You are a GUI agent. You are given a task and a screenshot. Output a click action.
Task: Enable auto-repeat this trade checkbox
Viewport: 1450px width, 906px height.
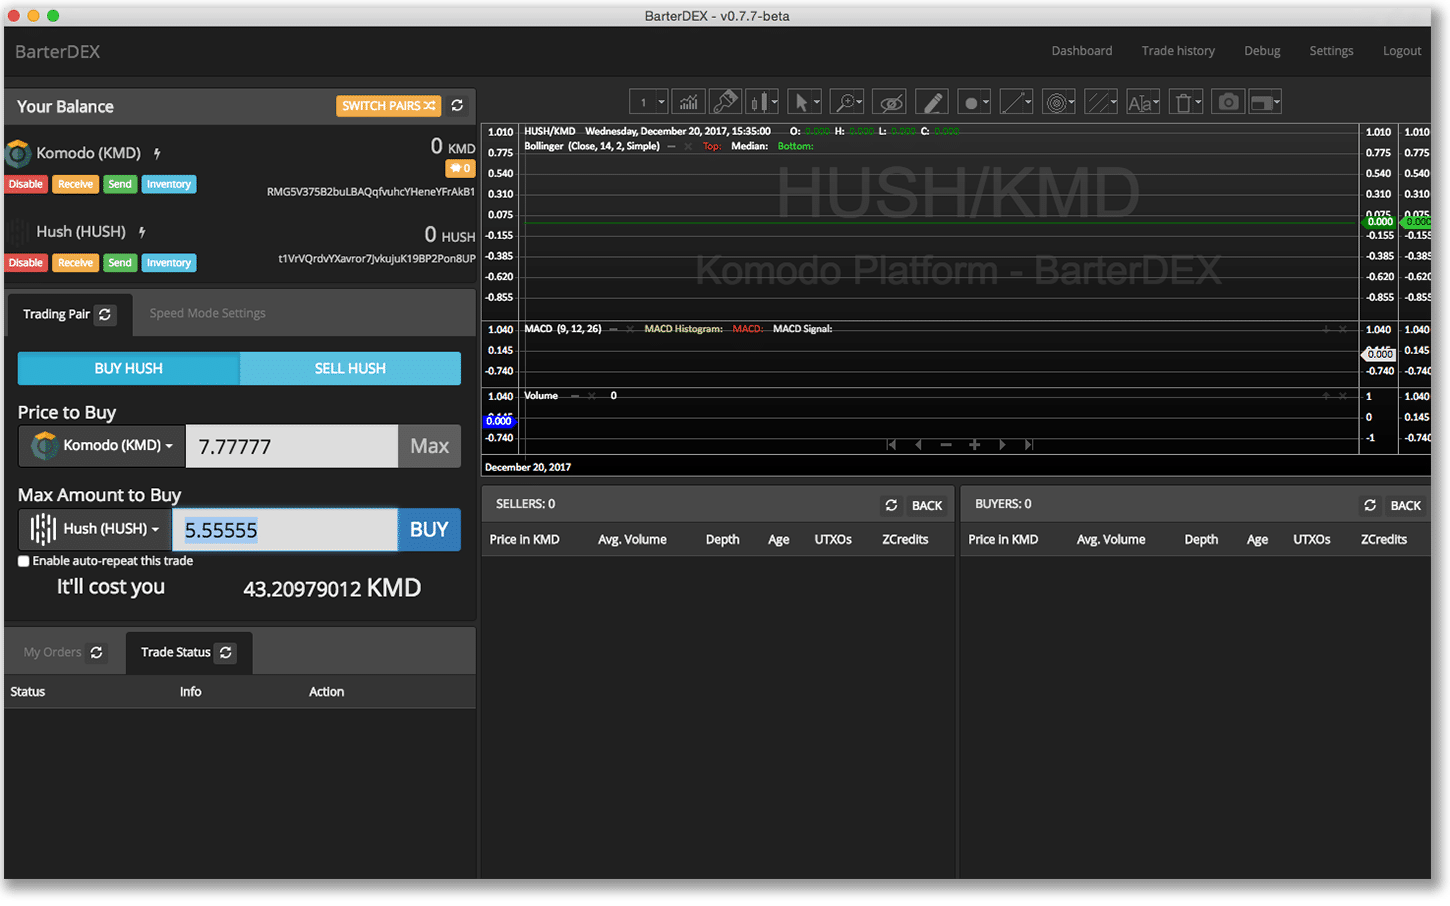[23, 561]
